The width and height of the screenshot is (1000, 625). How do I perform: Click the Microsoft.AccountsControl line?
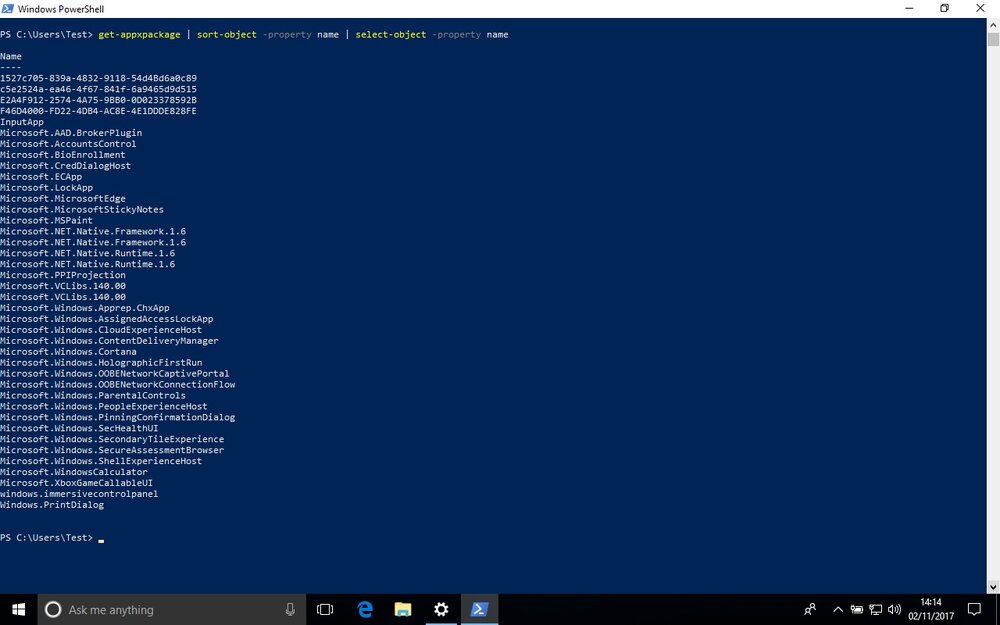[x=68, y=143]
